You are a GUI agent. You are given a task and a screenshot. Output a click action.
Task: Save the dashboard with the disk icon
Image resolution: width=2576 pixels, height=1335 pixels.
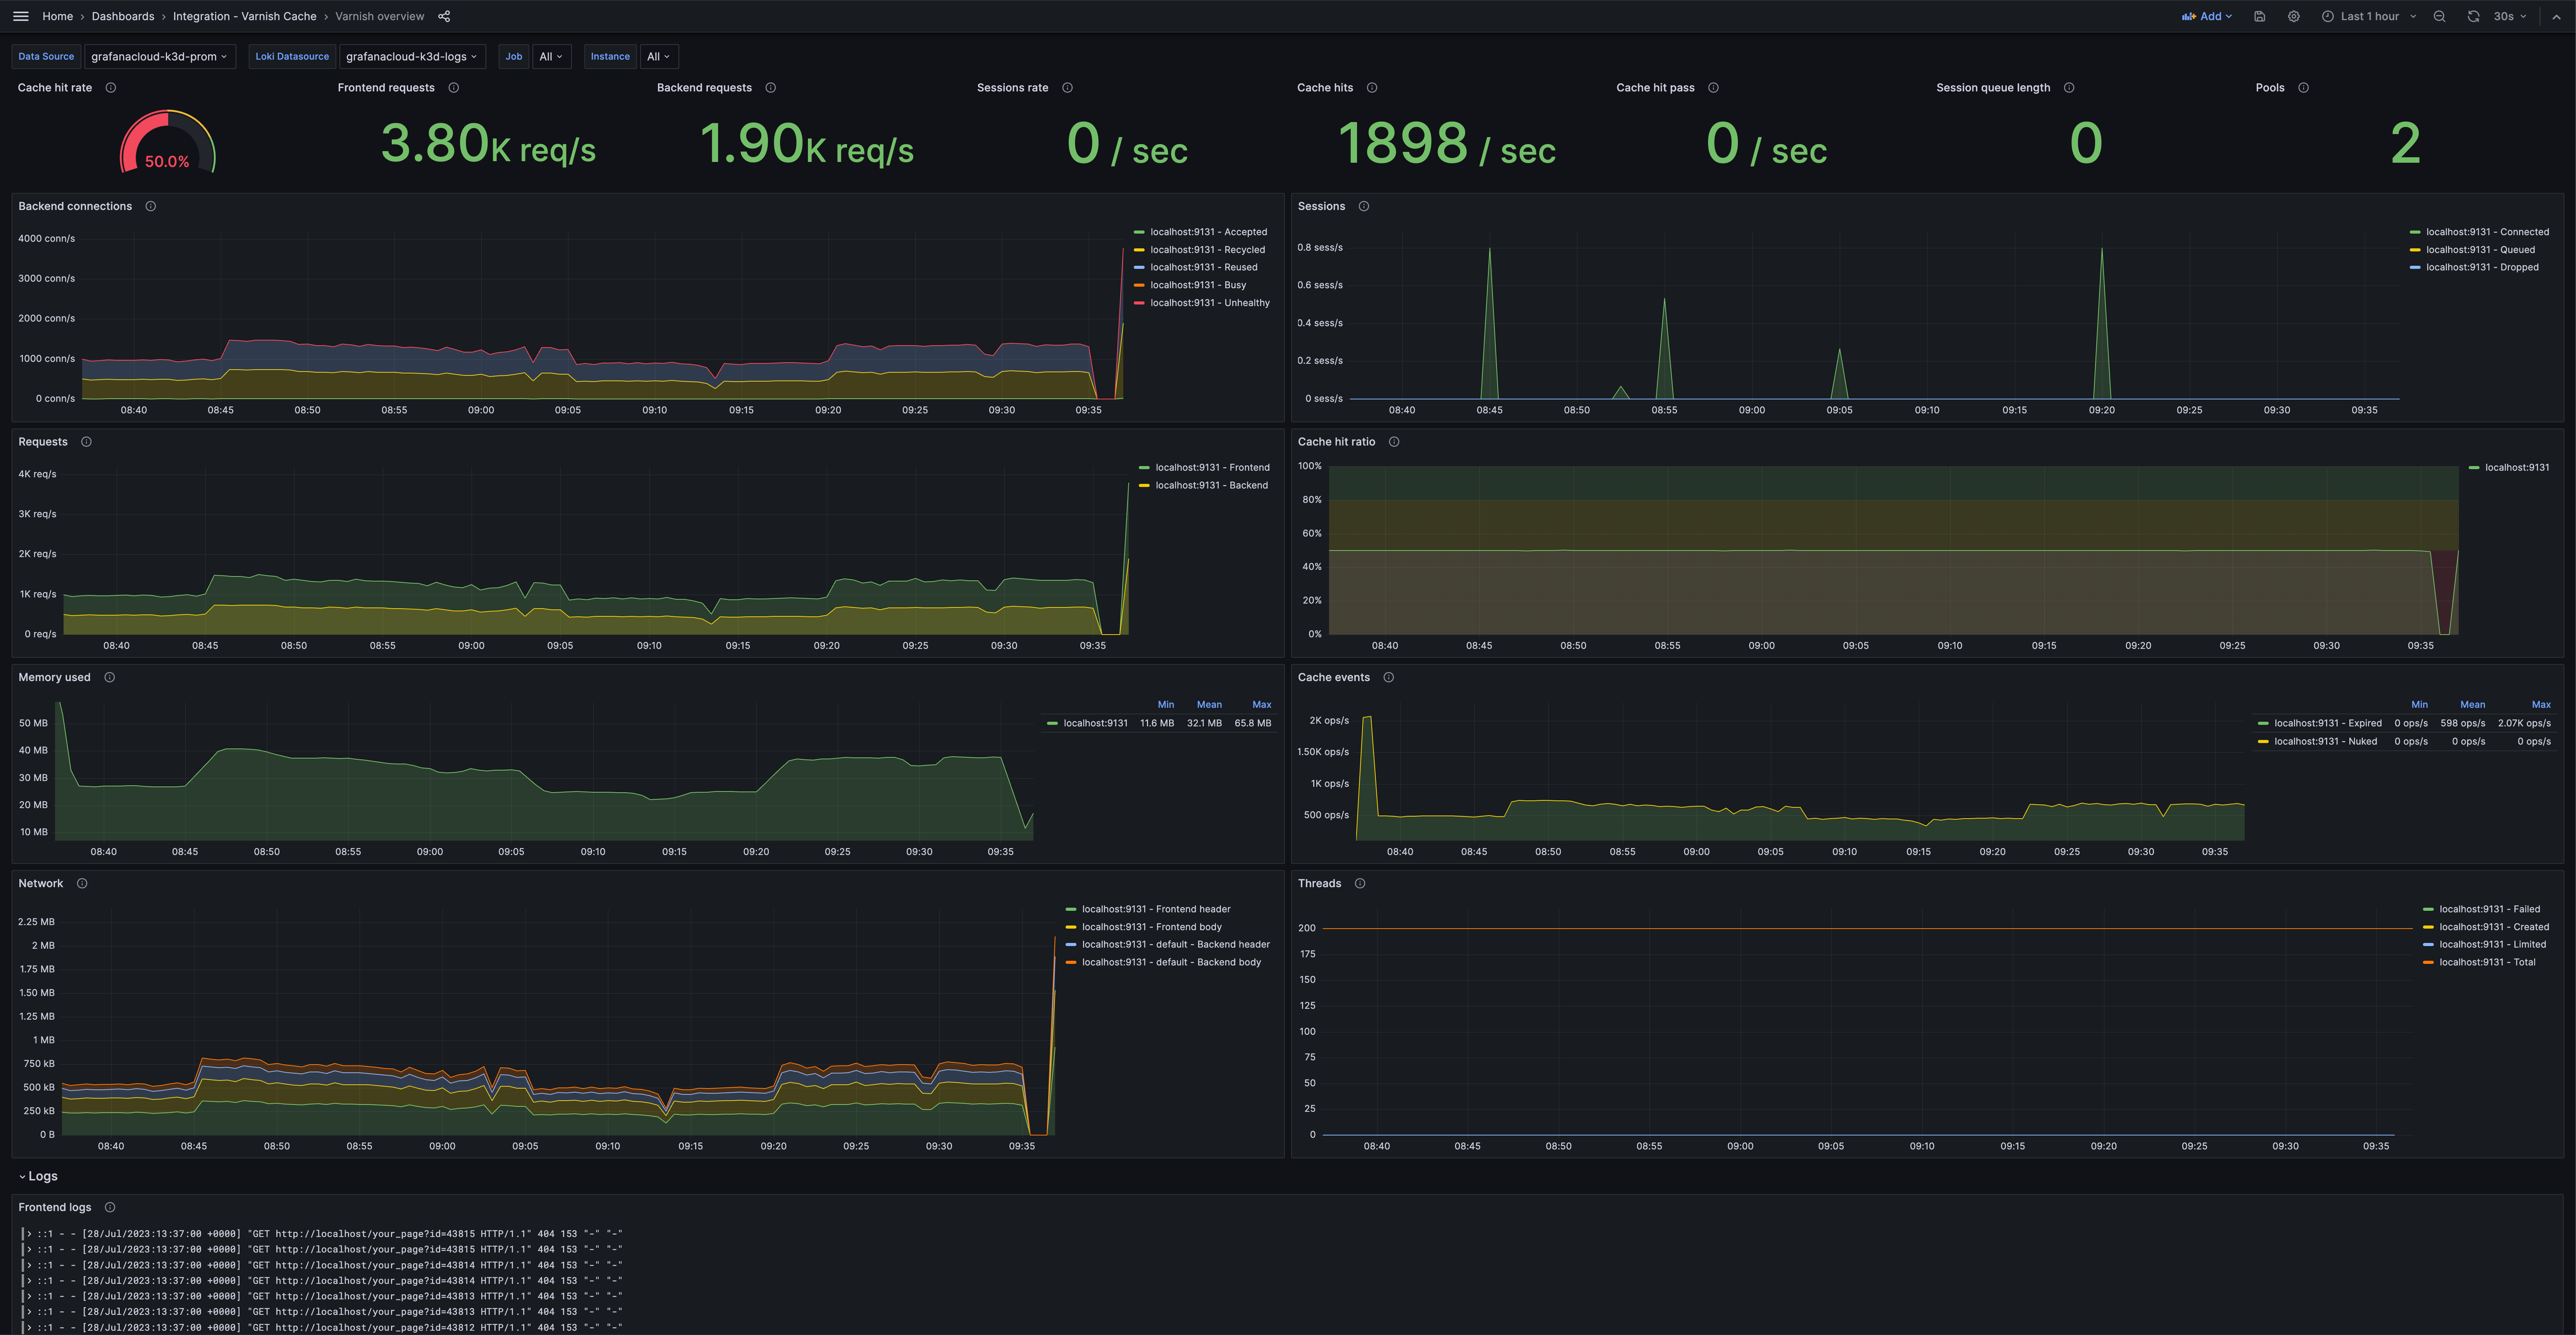coord(2259,16)
